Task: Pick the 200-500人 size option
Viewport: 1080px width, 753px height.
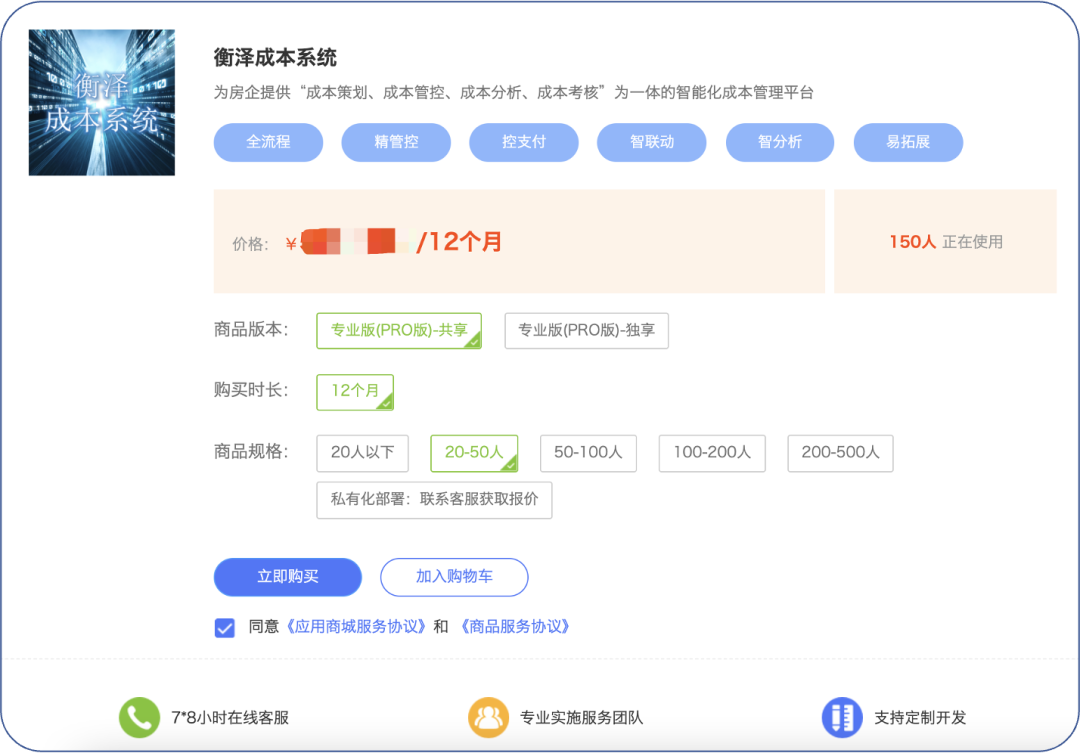Action: click(x=840, y=453)
